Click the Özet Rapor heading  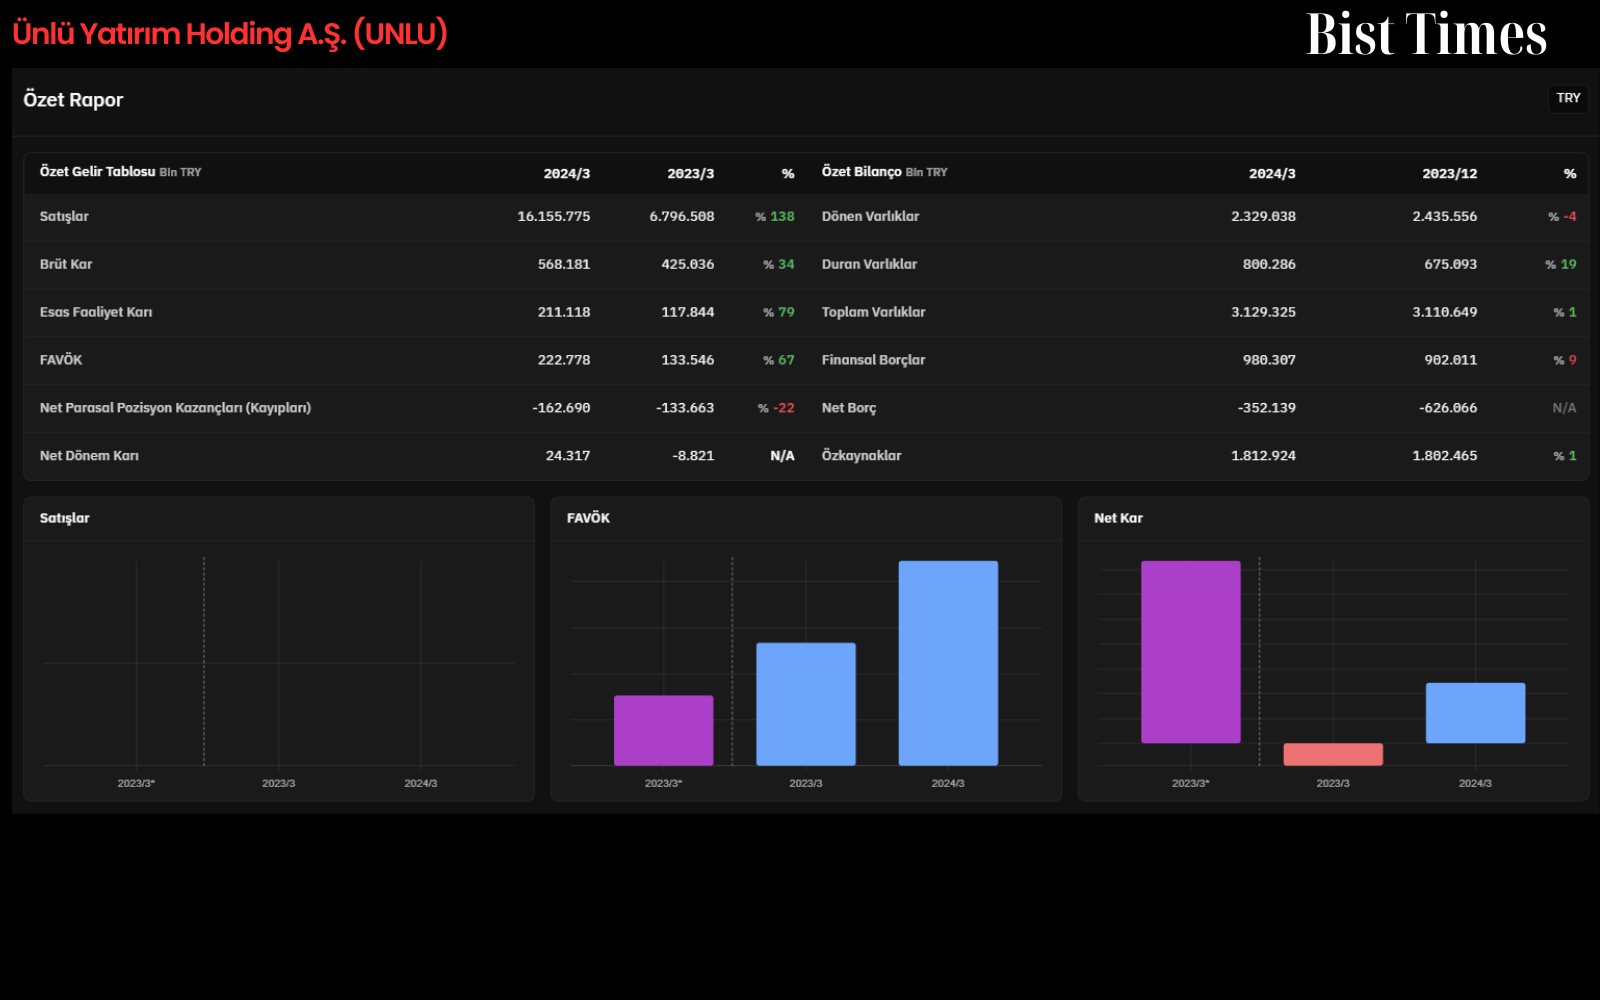(73, 100)
